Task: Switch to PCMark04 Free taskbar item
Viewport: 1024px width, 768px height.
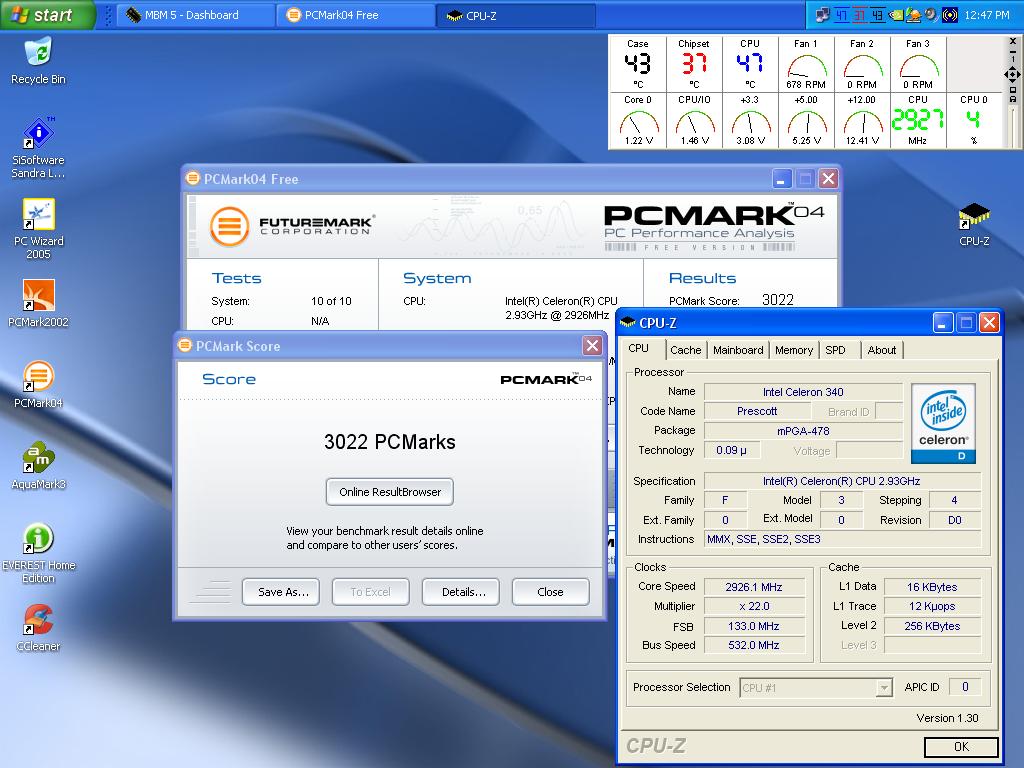Action: [x=356, y=15]
